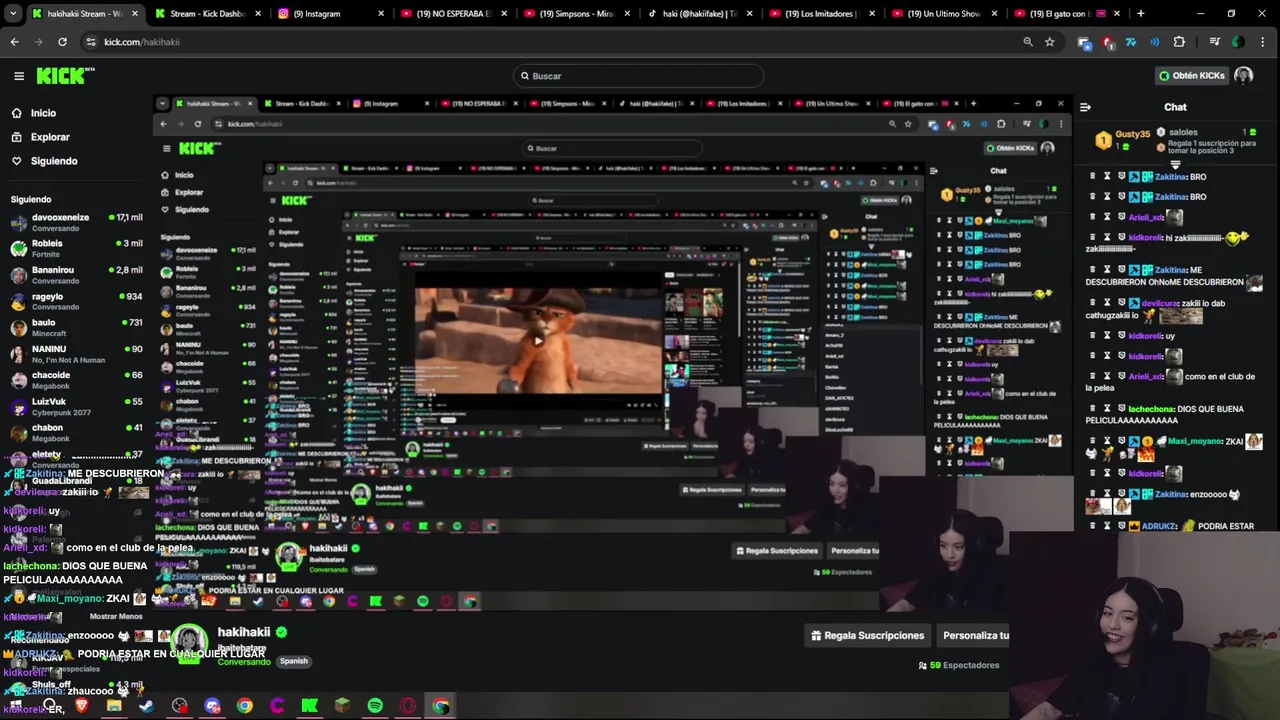Open Brave browser from taskbar

click(82, 706)
